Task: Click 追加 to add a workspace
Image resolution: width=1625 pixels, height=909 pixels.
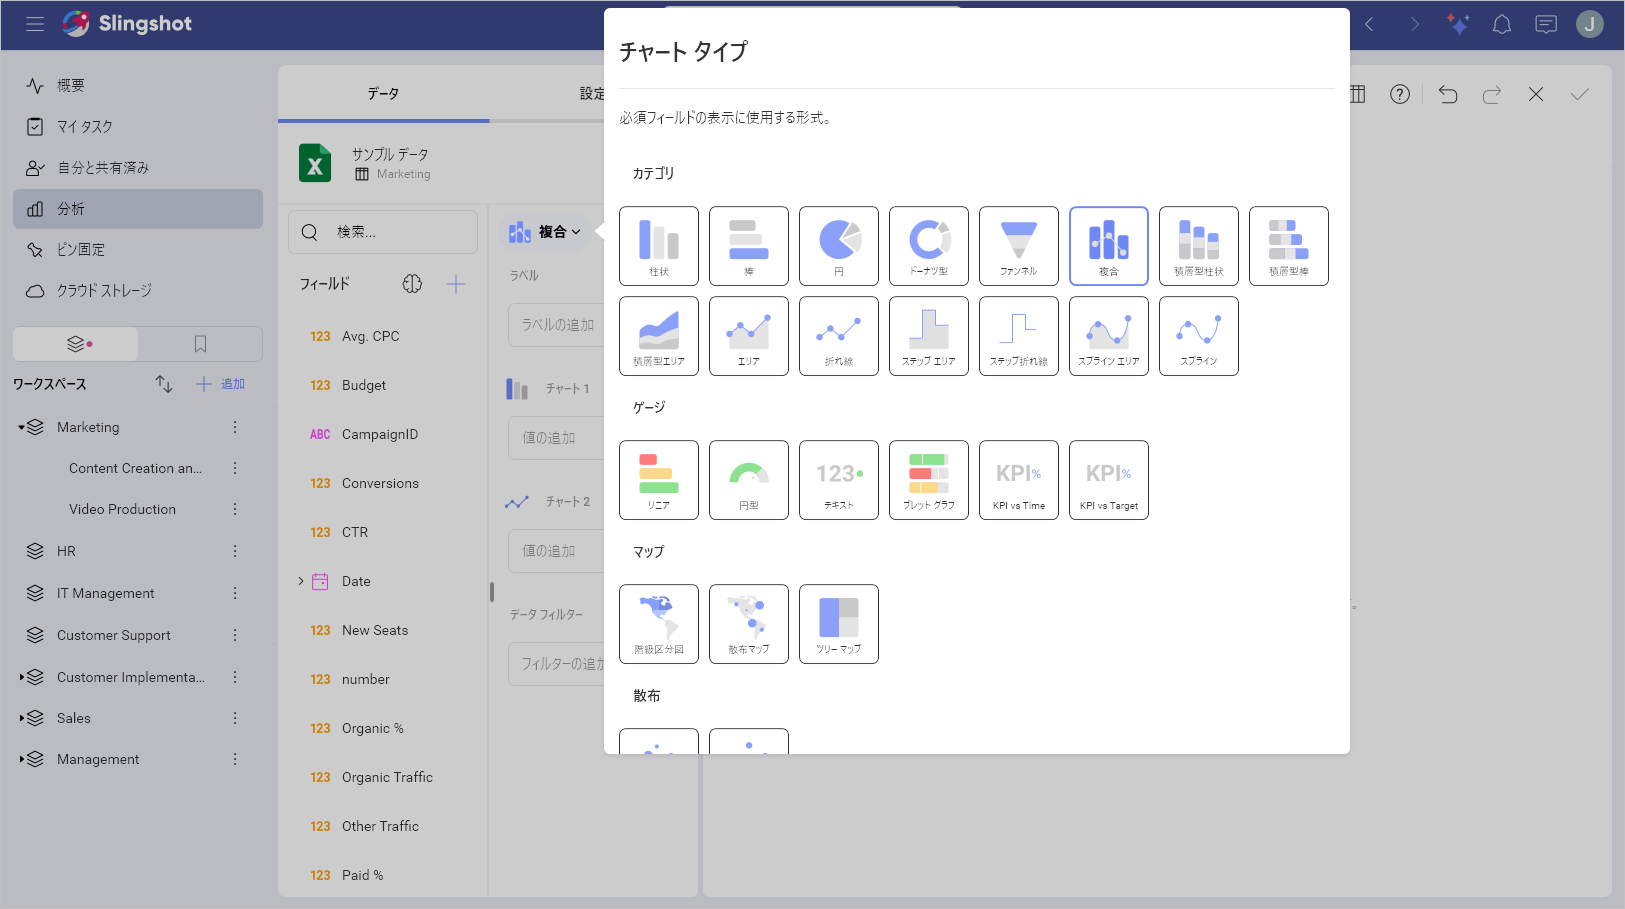Action: click(x=221, y=384)
